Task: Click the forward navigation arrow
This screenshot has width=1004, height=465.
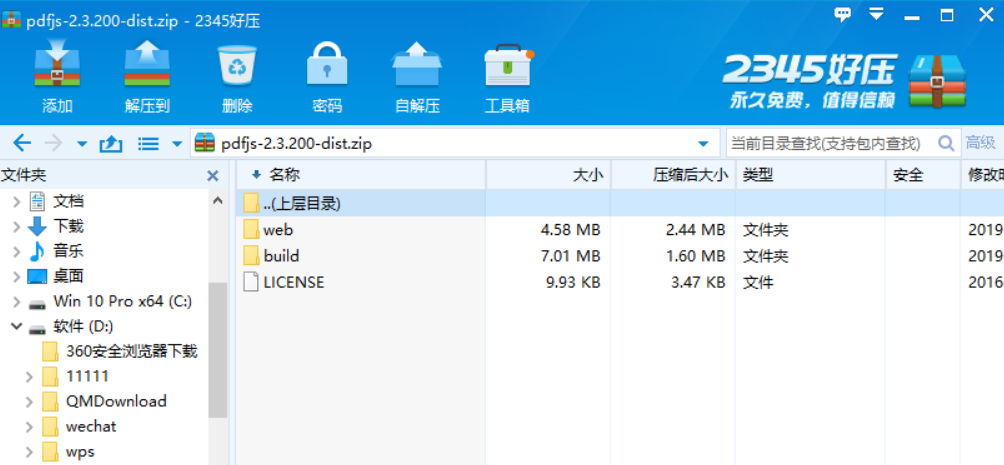Action: [x=54, y=143]
